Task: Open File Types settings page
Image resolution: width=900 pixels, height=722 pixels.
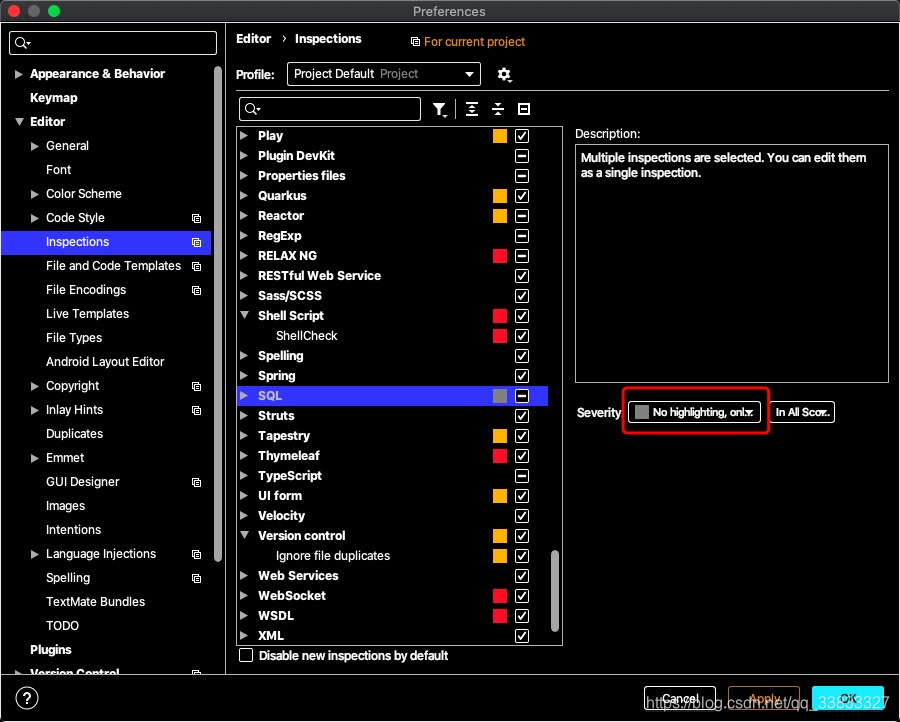Action: (x=74, y=338)
